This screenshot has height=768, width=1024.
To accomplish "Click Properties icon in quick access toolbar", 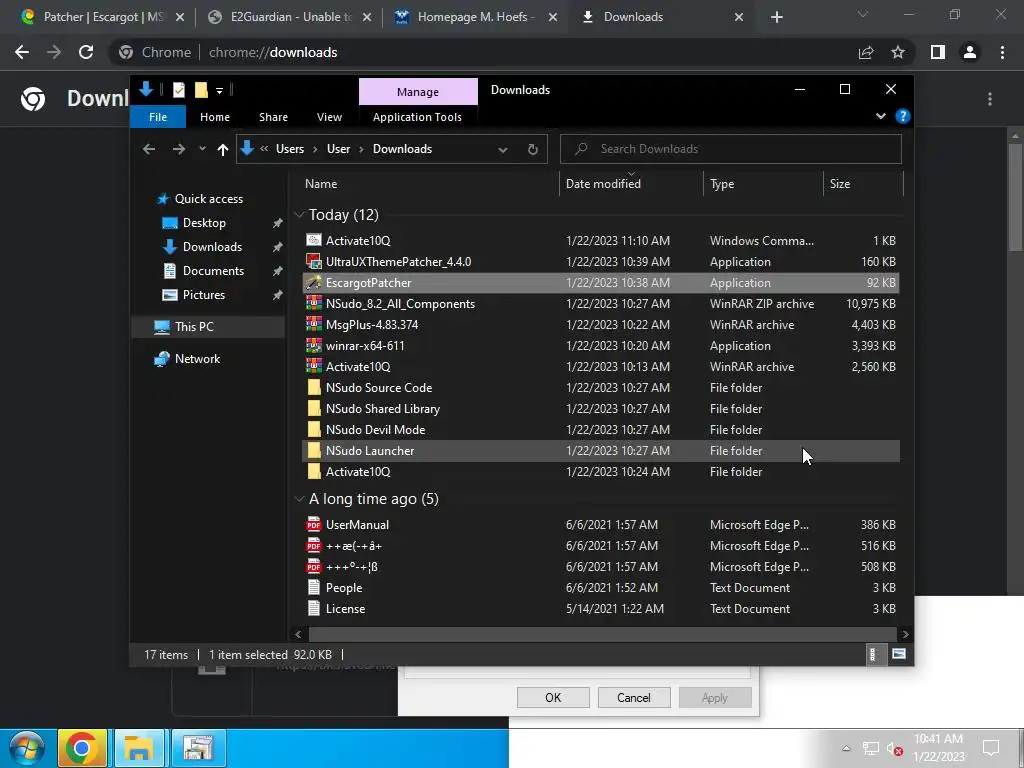I will click(x=178, y=90).
